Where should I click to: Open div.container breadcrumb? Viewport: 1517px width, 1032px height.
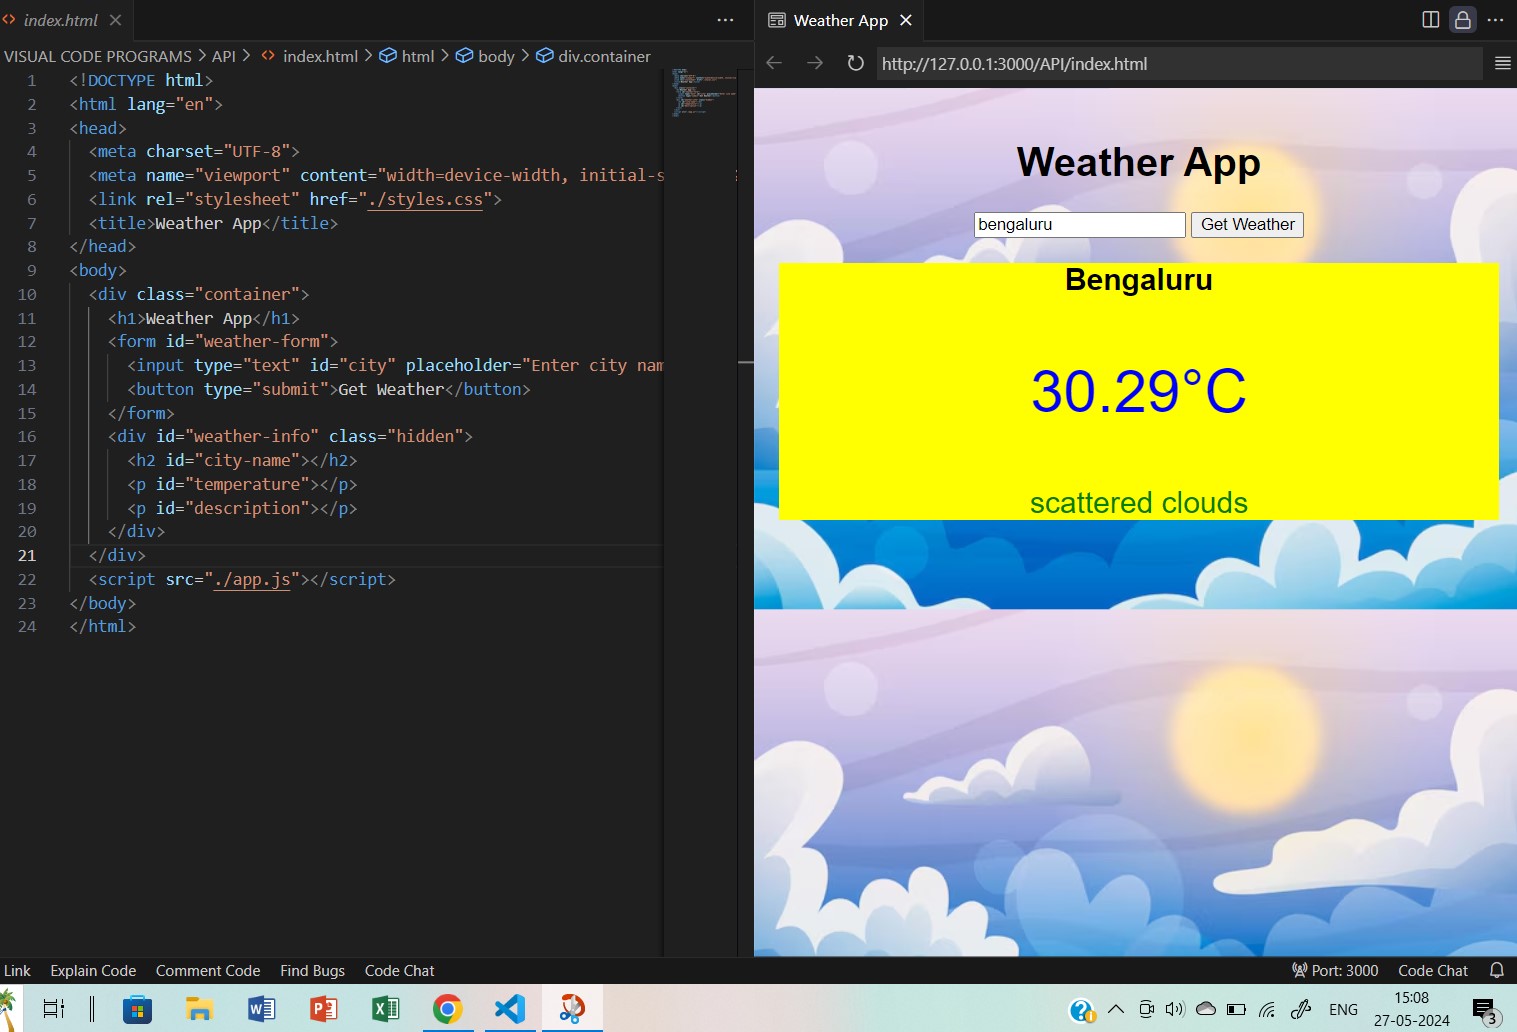pos(593,56)
